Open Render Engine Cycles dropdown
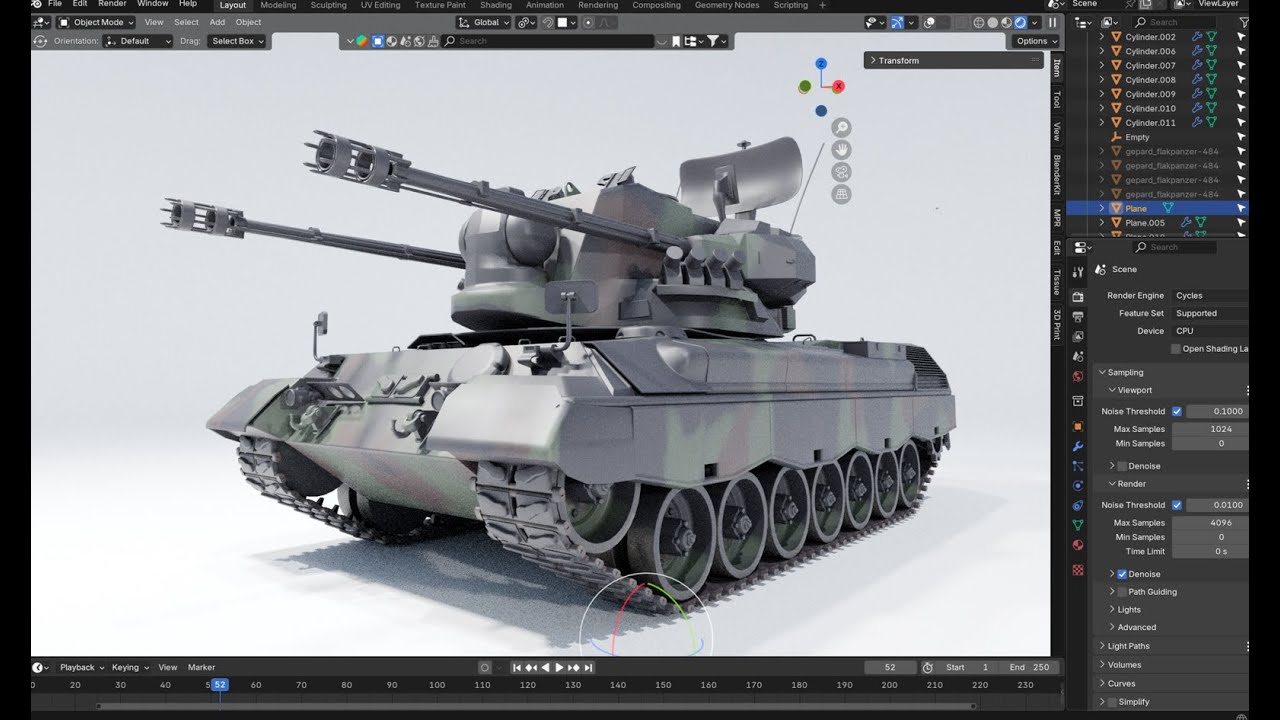 [1210, 296]
